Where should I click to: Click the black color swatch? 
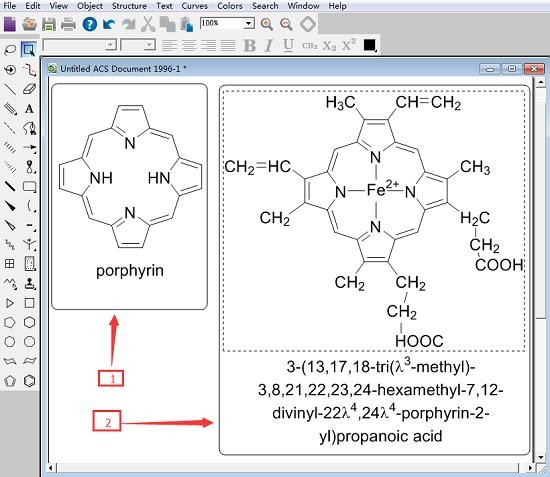click(369, 45)
